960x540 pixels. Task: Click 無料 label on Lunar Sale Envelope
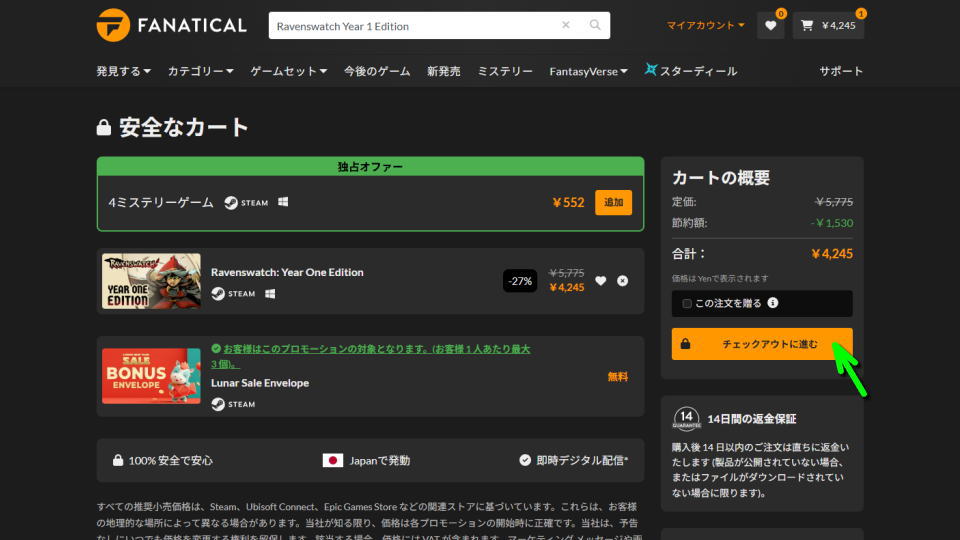coord(618,377)
